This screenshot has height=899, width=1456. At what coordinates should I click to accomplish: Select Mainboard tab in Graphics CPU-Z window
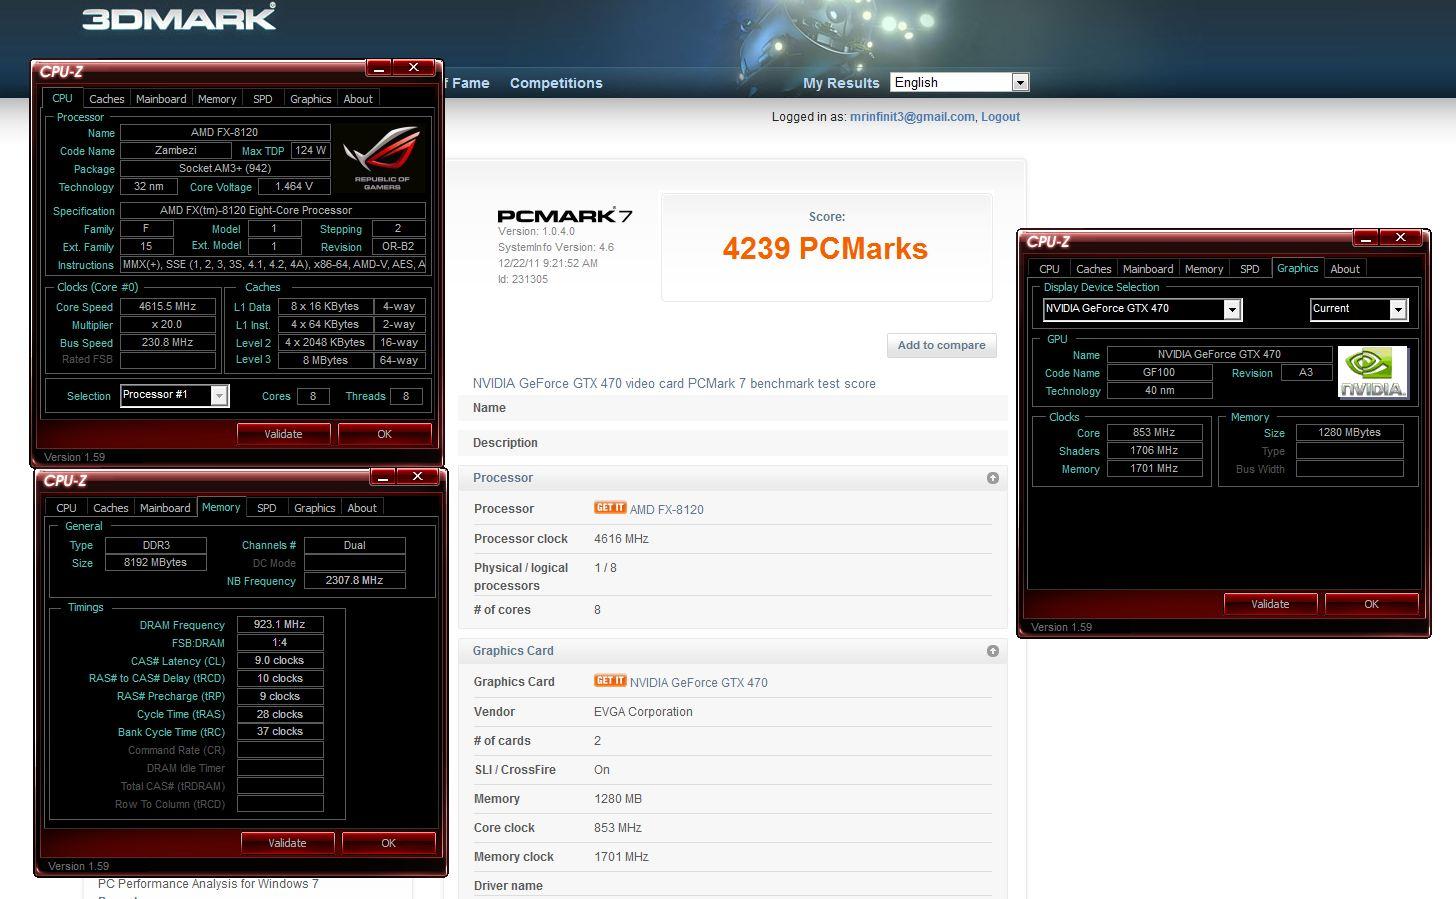1148,269
